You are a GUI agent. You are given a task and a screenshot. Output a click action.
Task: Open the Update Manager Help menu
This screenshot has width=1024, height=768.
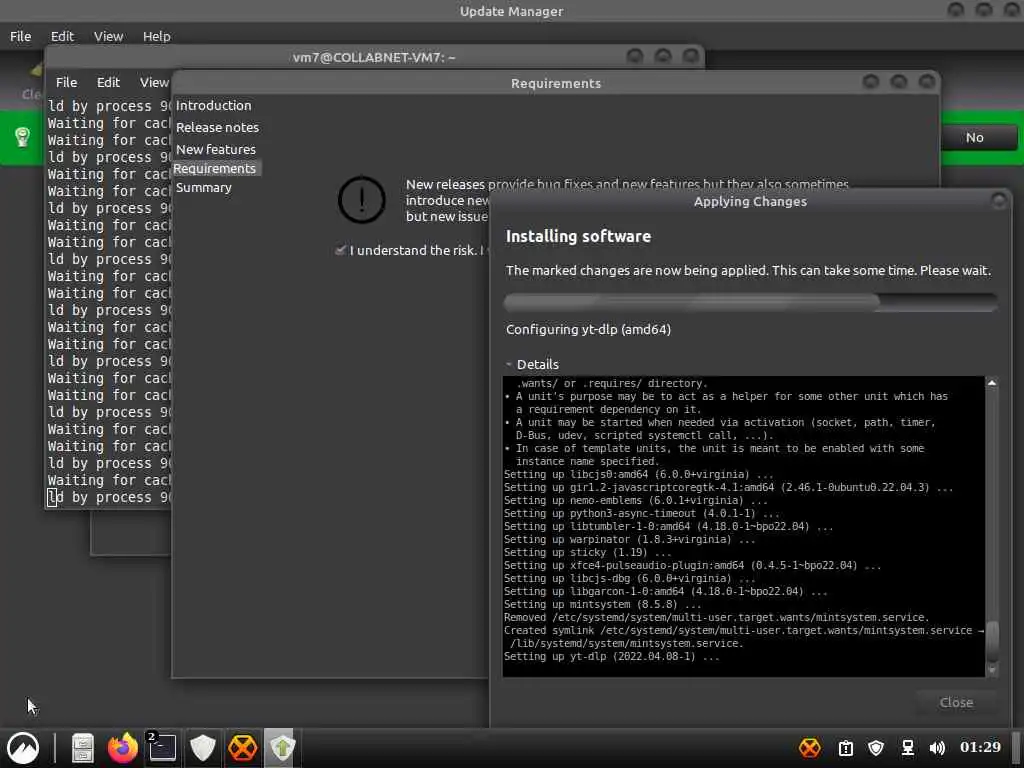click(x=157, y=37)
